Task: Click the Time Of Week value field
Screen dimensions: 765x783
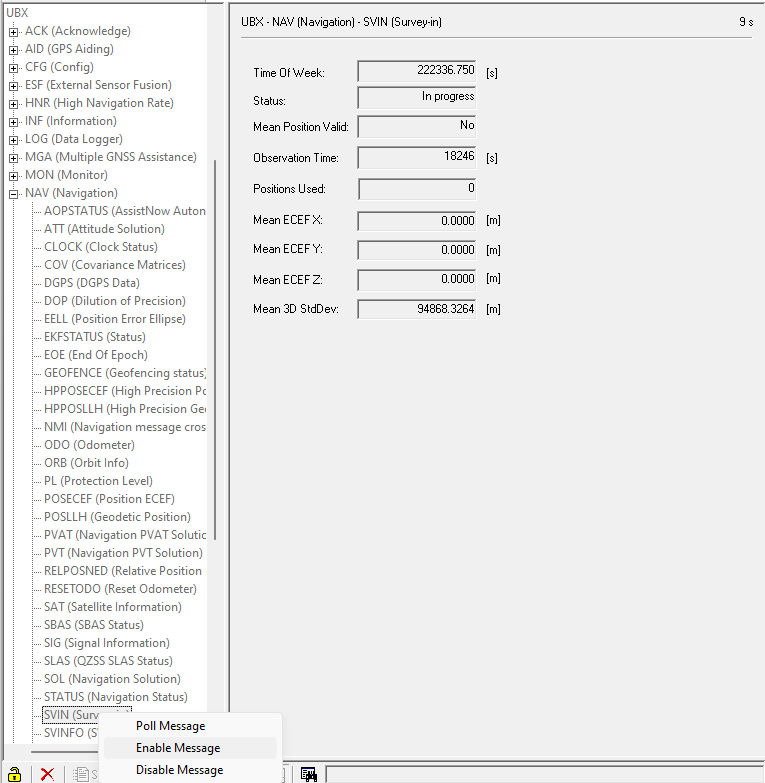Action: (x=416, y=72)
